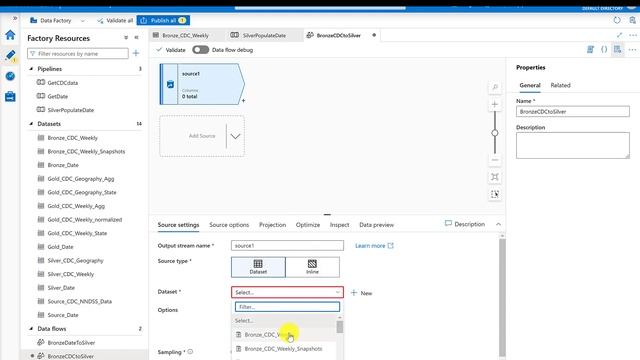Viewport: 640px width, 360px height.
Task: Open the Data Factory switcher dropdown
Action: (x=82, y=20)
